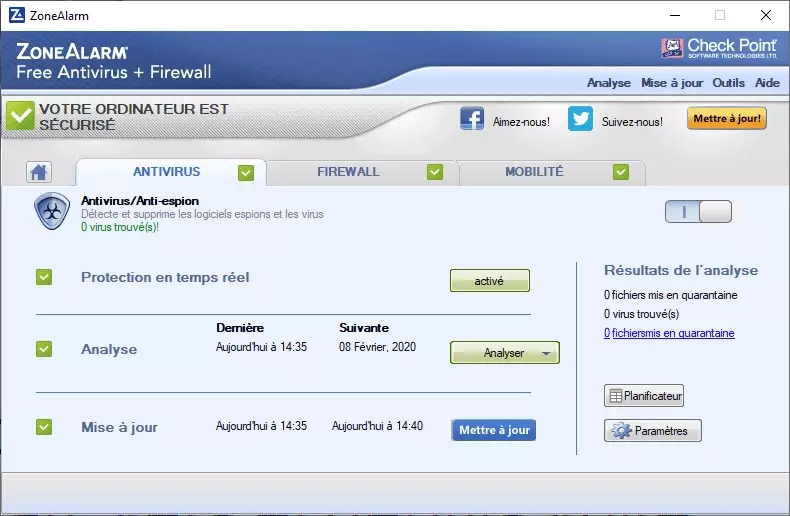Close the ZoneAlarm window
Image resolution: width=790 pixels, height=516 pixels.
pyautogui.click(x=766, y=15)
